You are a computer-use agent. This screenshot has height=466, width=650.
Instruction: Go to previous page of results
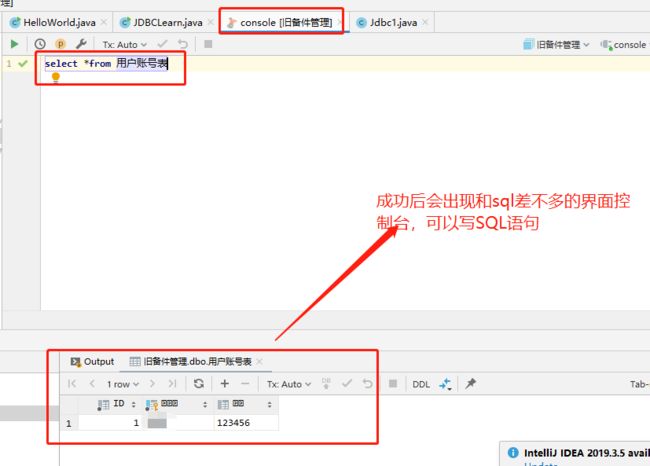click(92, 384)
